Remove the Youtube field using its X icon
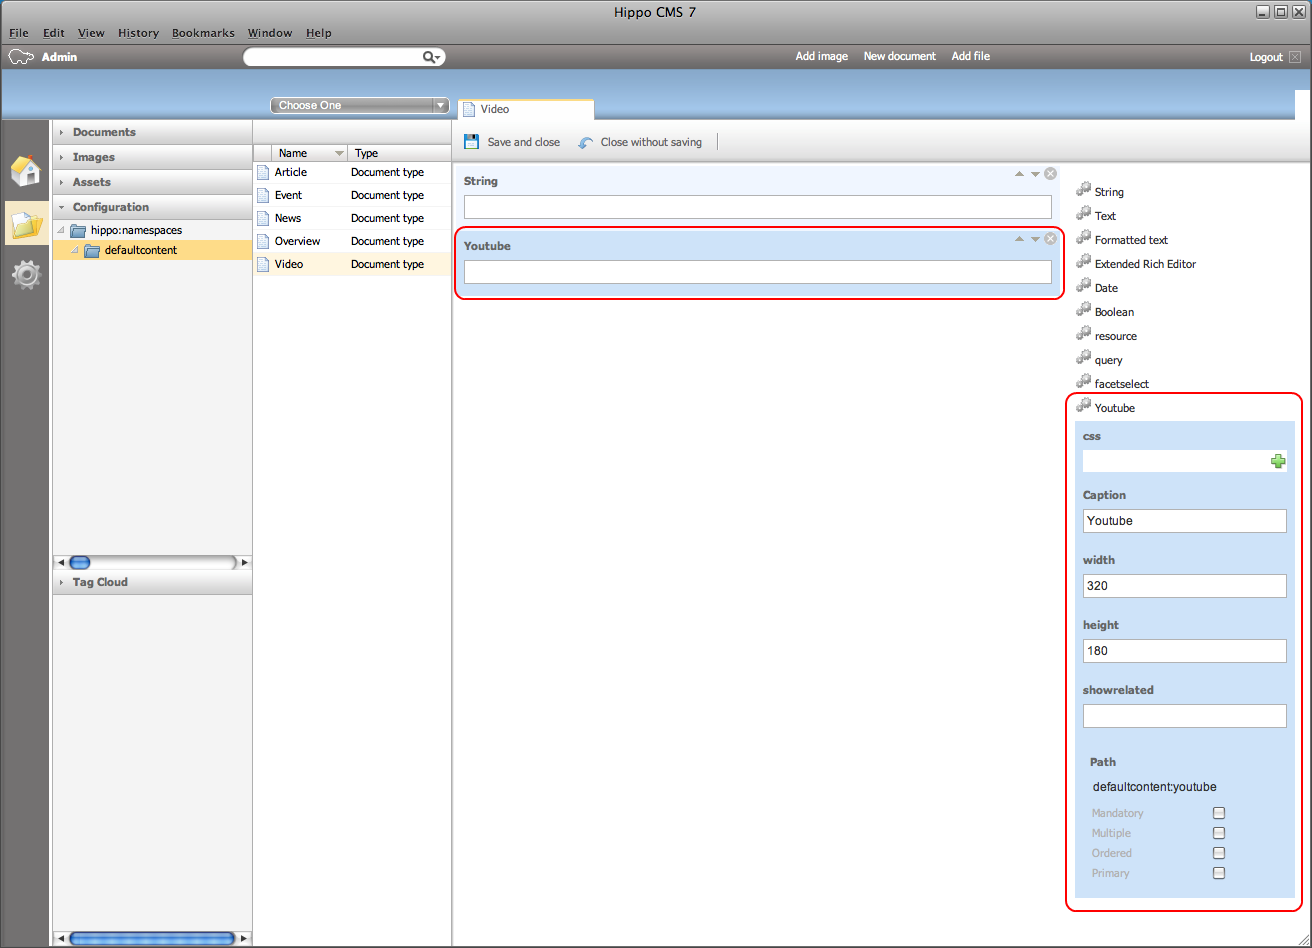 coord(1050,239)
